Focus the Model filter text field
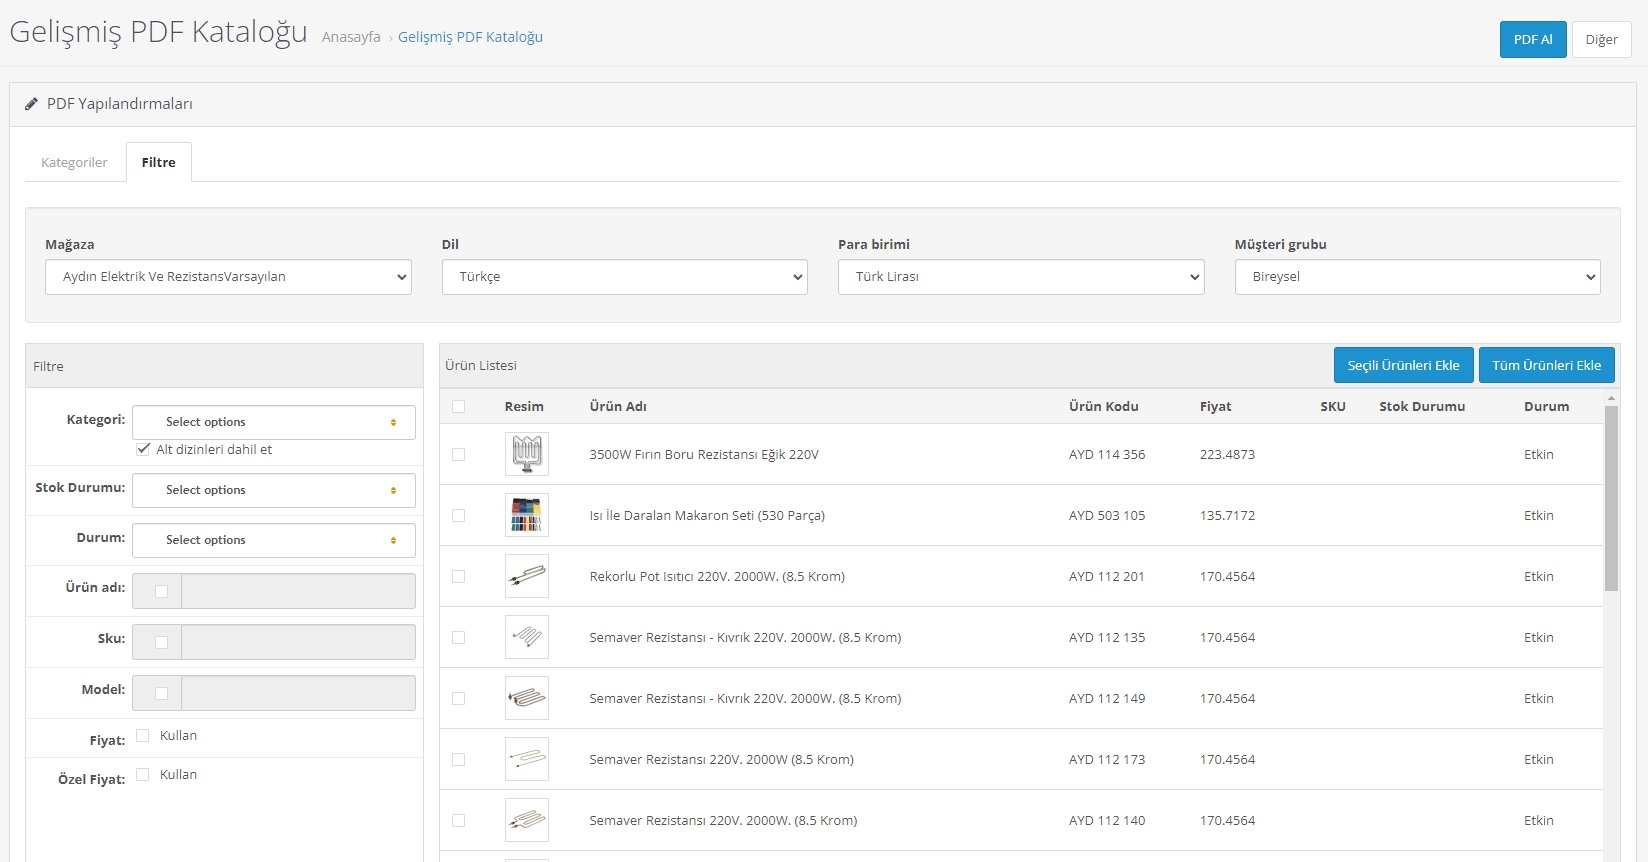Screen dimensions: 1648x862 pyautogui.click(x=298, y=693)
